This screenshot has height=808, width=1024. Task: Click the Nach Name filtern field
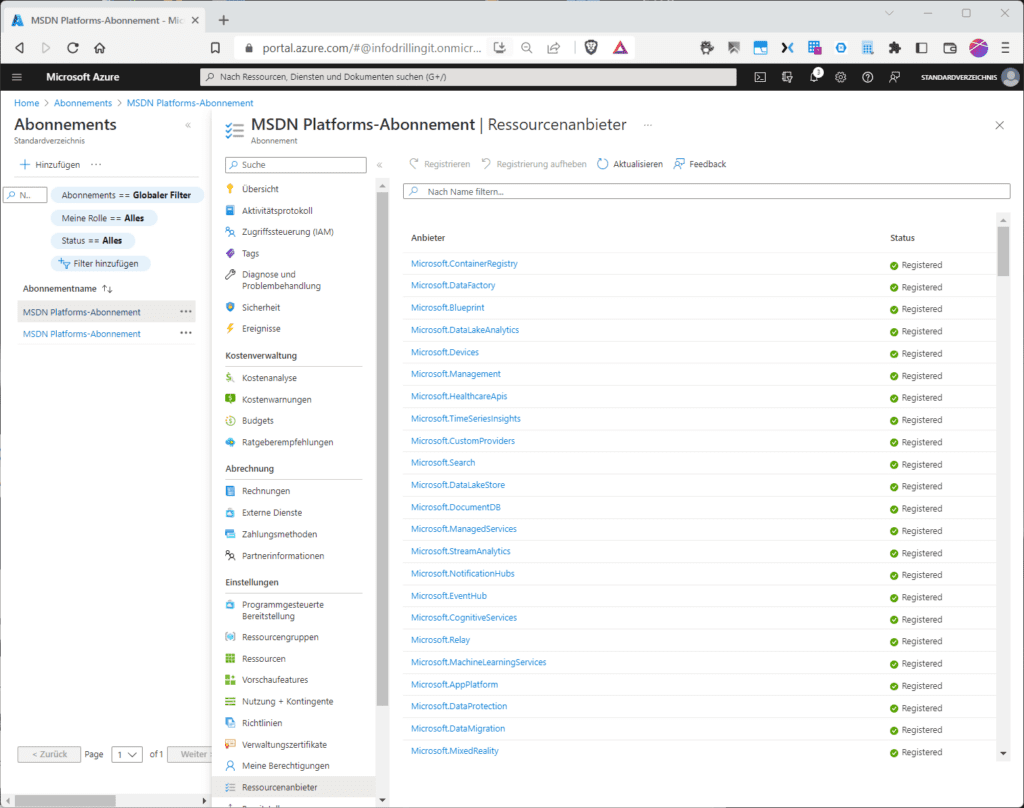(x=707, y=191)
